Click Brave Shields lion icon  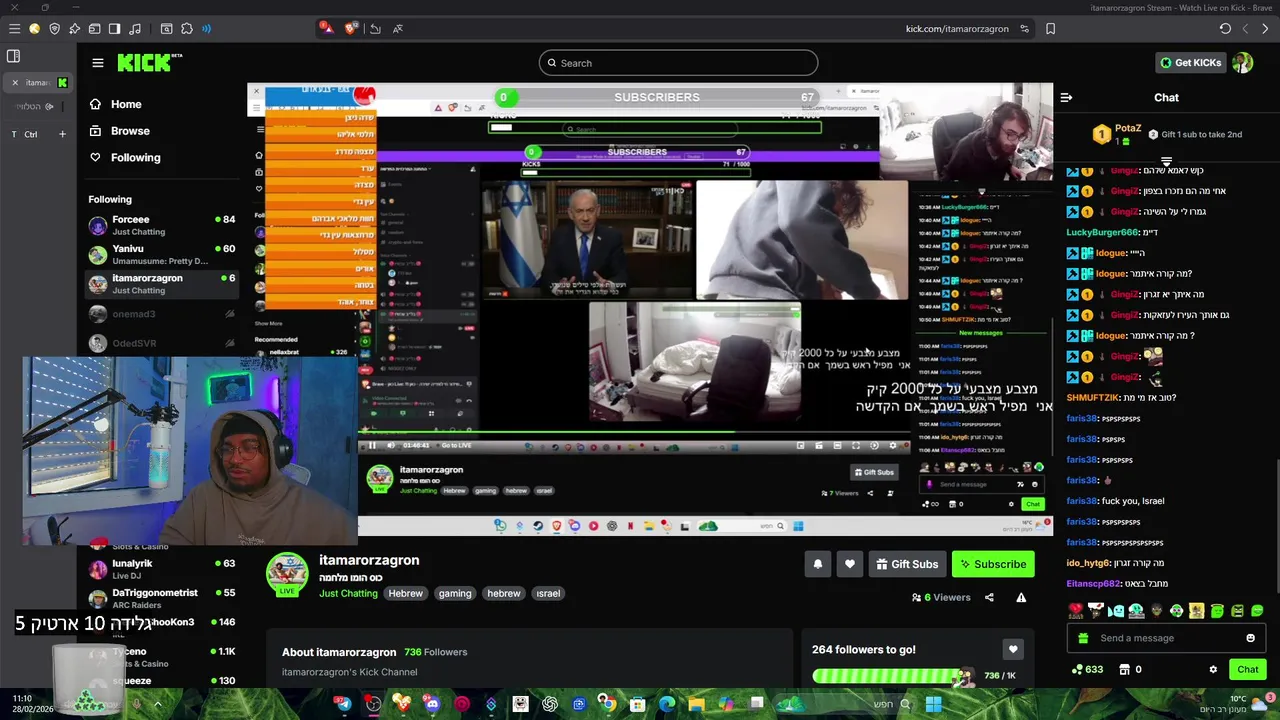pyautogui.click(x=350, y=29)
